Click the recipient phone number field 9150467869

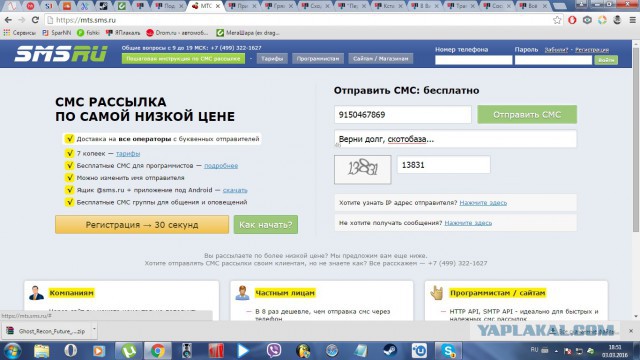[x=402, y=115]
